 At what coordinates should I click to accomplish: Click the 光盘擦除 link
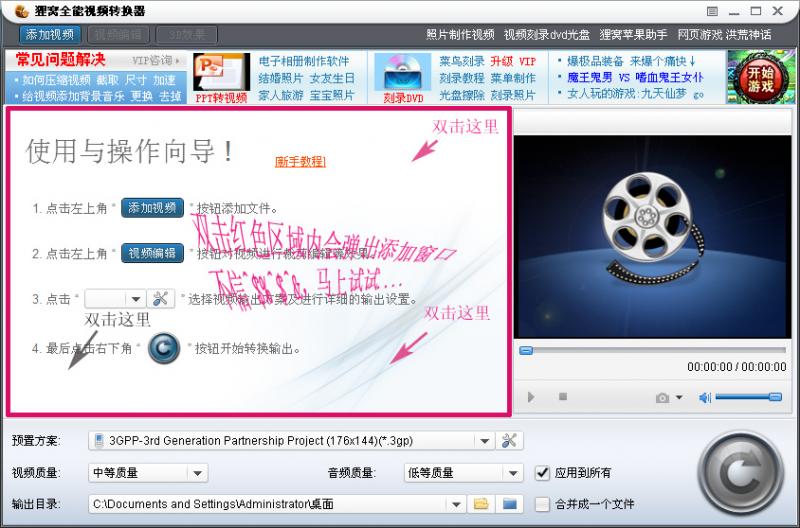(462, 95)
